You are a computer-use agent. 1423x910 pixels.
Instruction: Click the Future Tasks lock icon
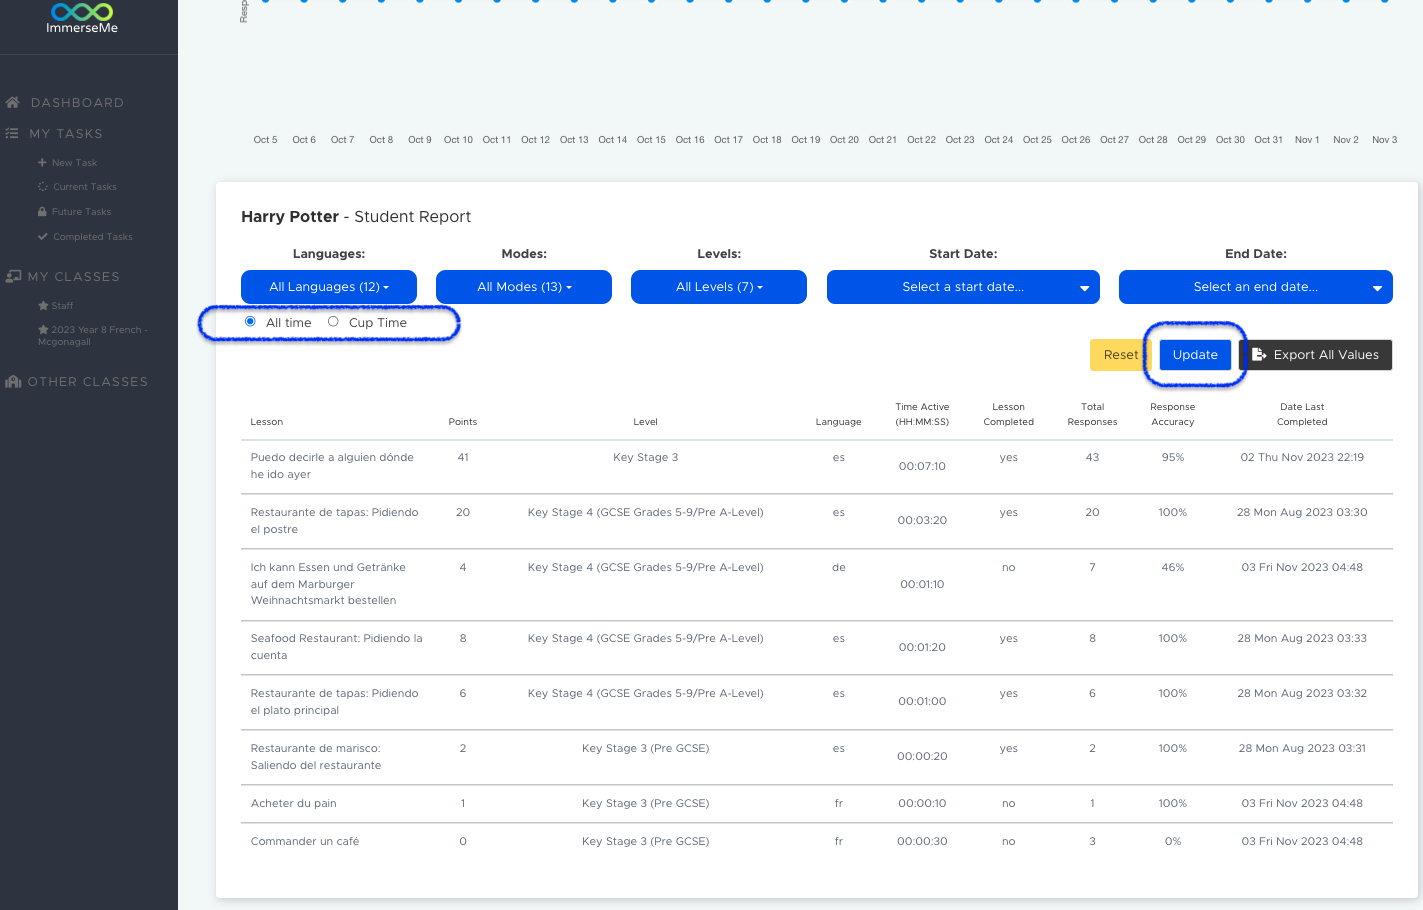point(42,212)
